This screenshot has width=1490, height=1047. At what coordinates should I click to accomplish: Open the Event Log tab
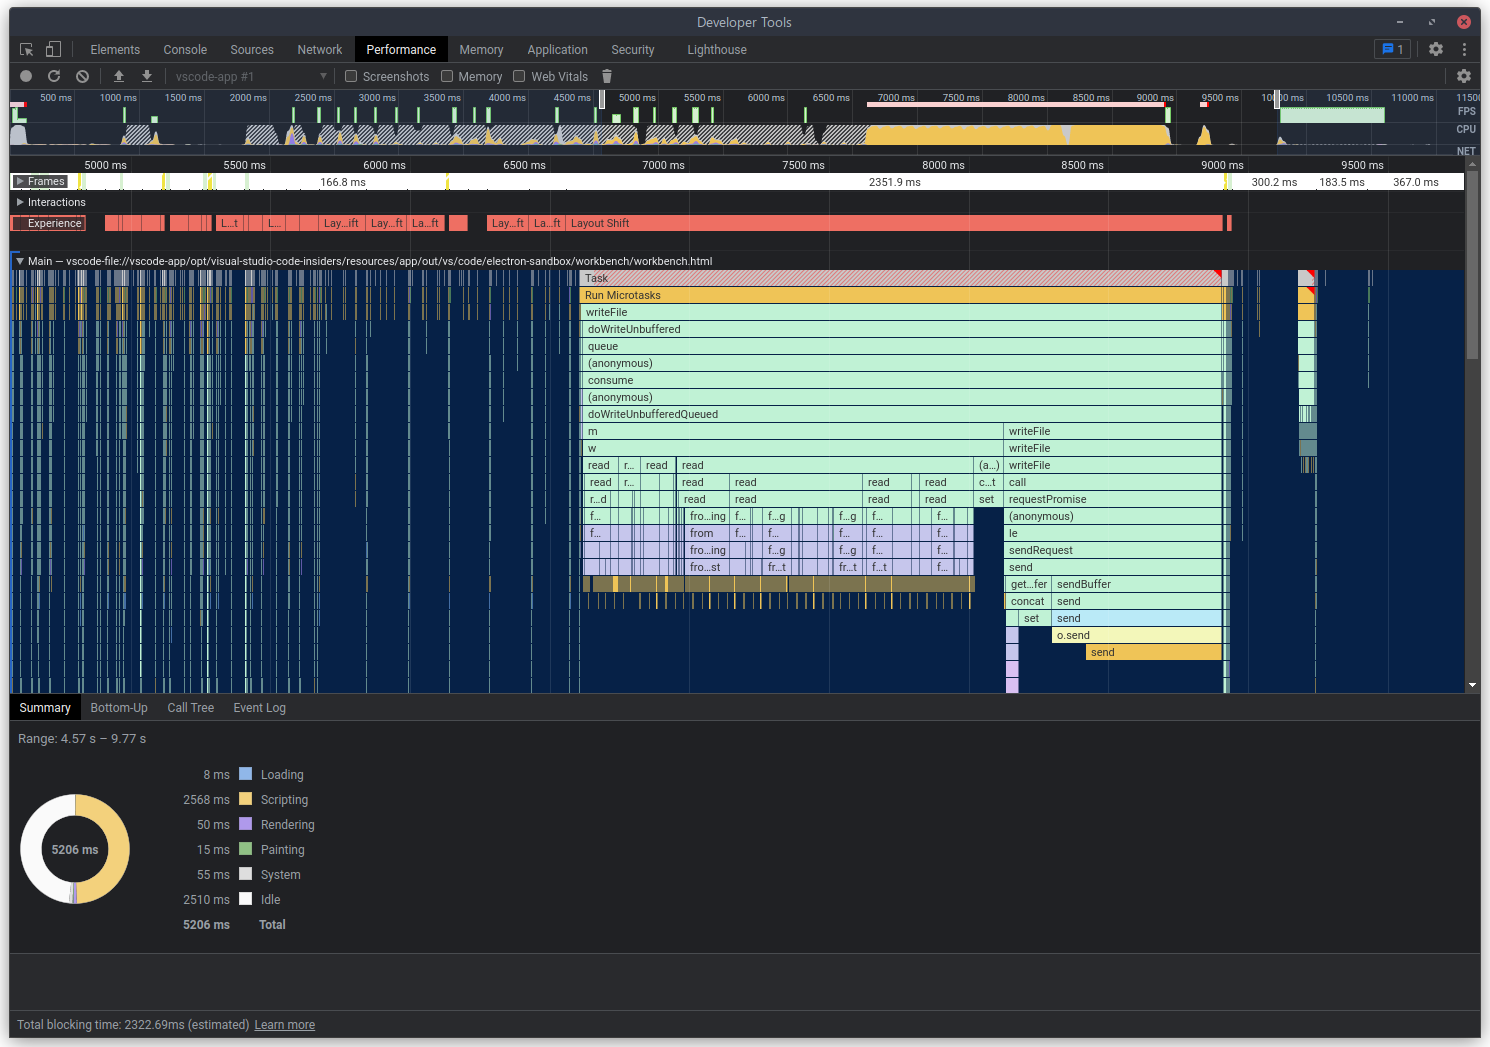[260, 707]
